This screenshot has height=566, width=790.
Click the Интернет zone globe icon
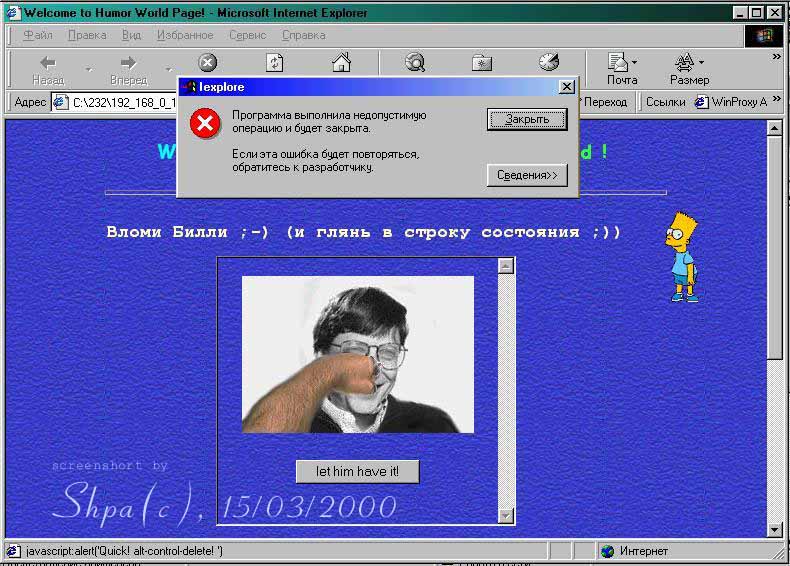[608, 551]
